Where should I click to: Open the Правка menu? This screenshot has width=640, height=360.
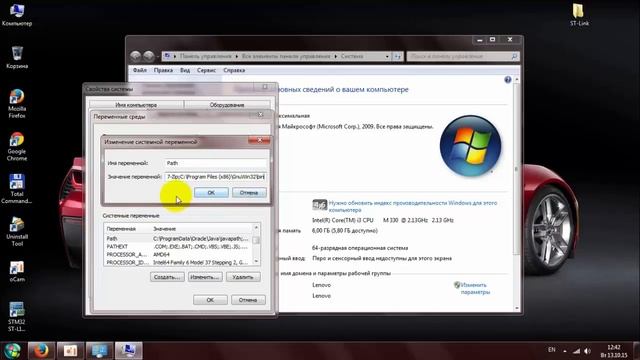[x=163, y=70]
